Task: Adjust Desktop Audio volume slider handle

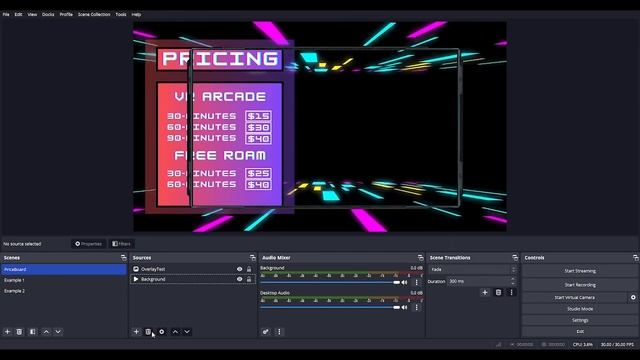Action: pyautogui.click(x=396, y=307)
